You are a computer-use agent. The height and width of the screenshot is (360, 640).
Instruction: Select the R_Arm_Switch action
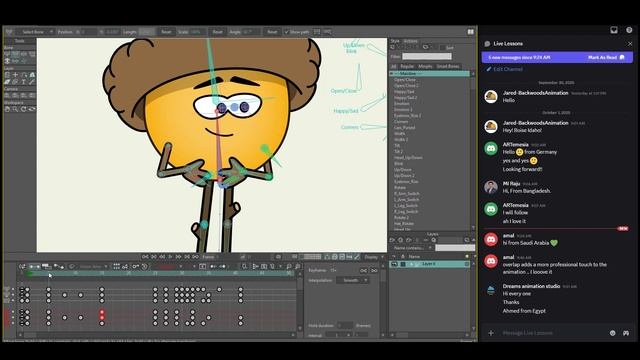[x=407, y=193]
